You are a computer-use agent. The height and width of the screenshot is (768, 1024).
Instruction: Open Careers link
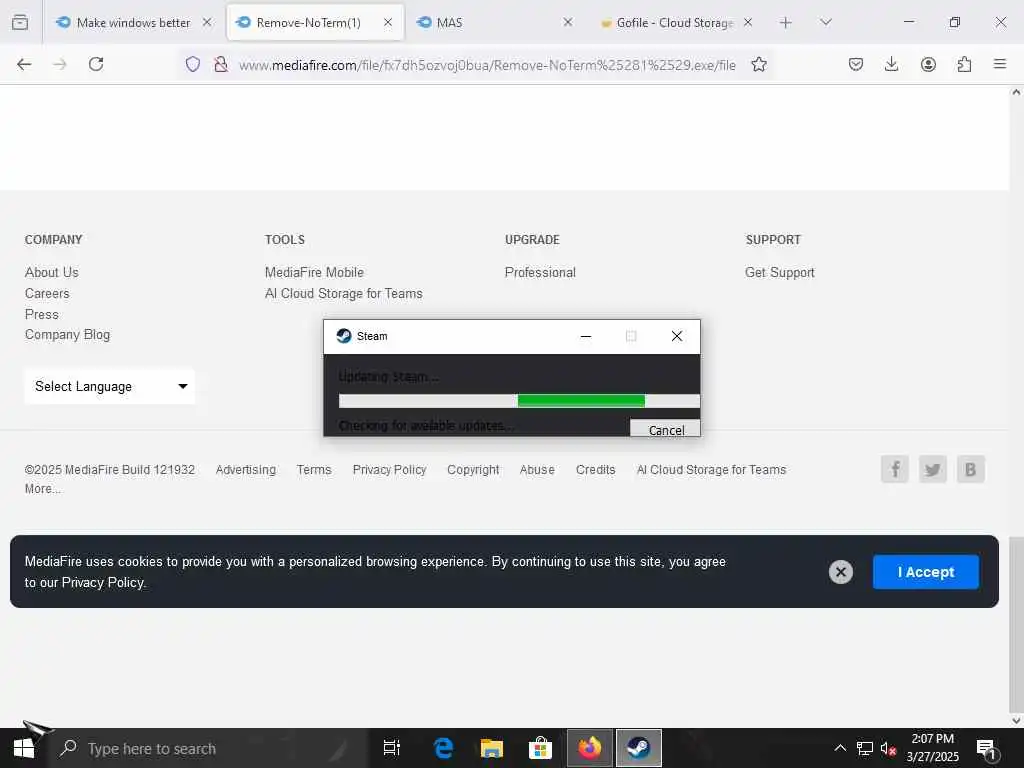pos(47,293)
